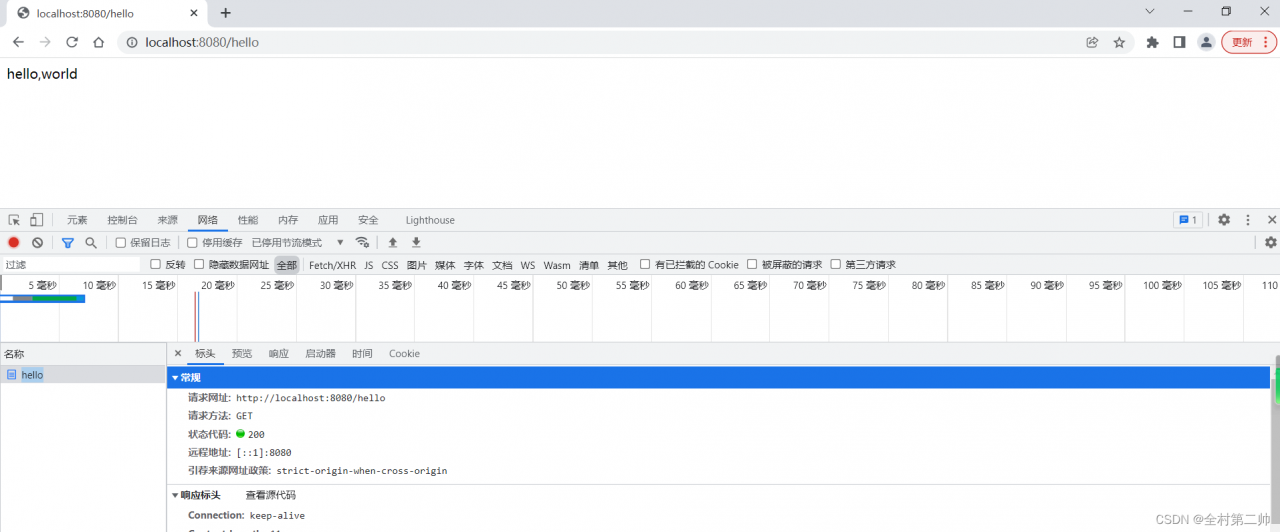The width and height of the screenshot is (1280, 532).
Task: Bookmark this page star icon
Action: (x=1119, y=42)
